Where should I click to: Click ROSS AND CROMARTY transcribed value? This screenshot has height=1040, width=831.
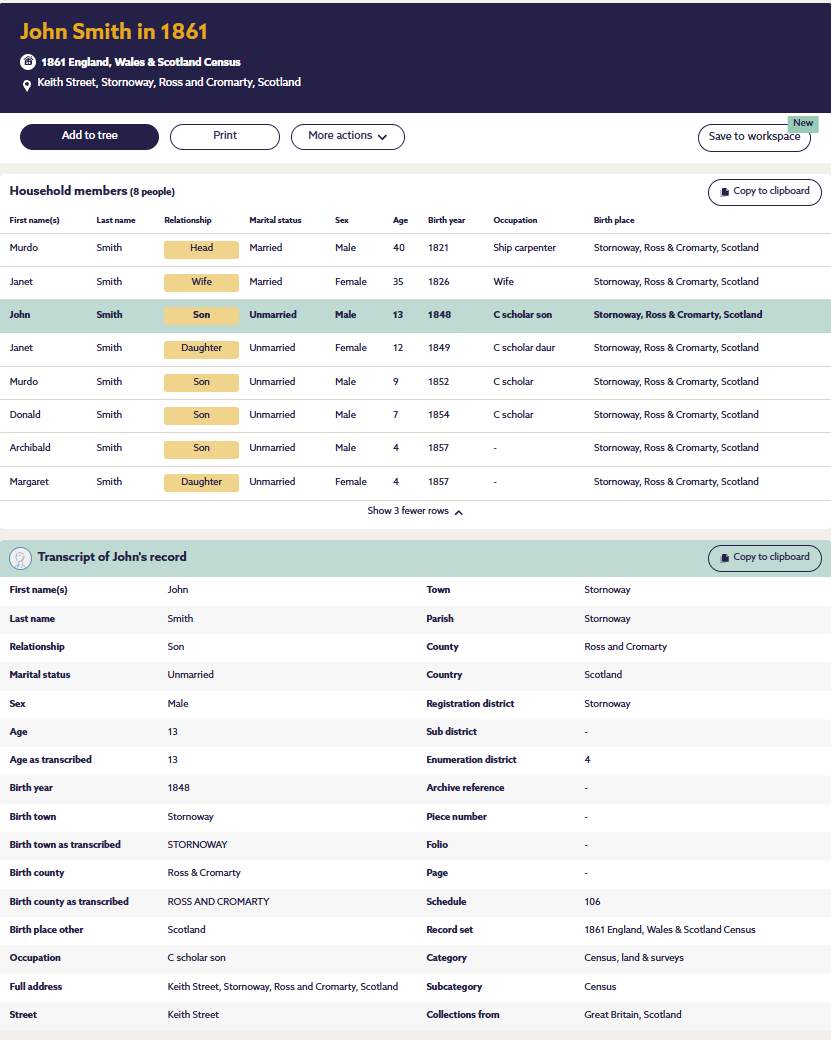[x=218, y=901]
